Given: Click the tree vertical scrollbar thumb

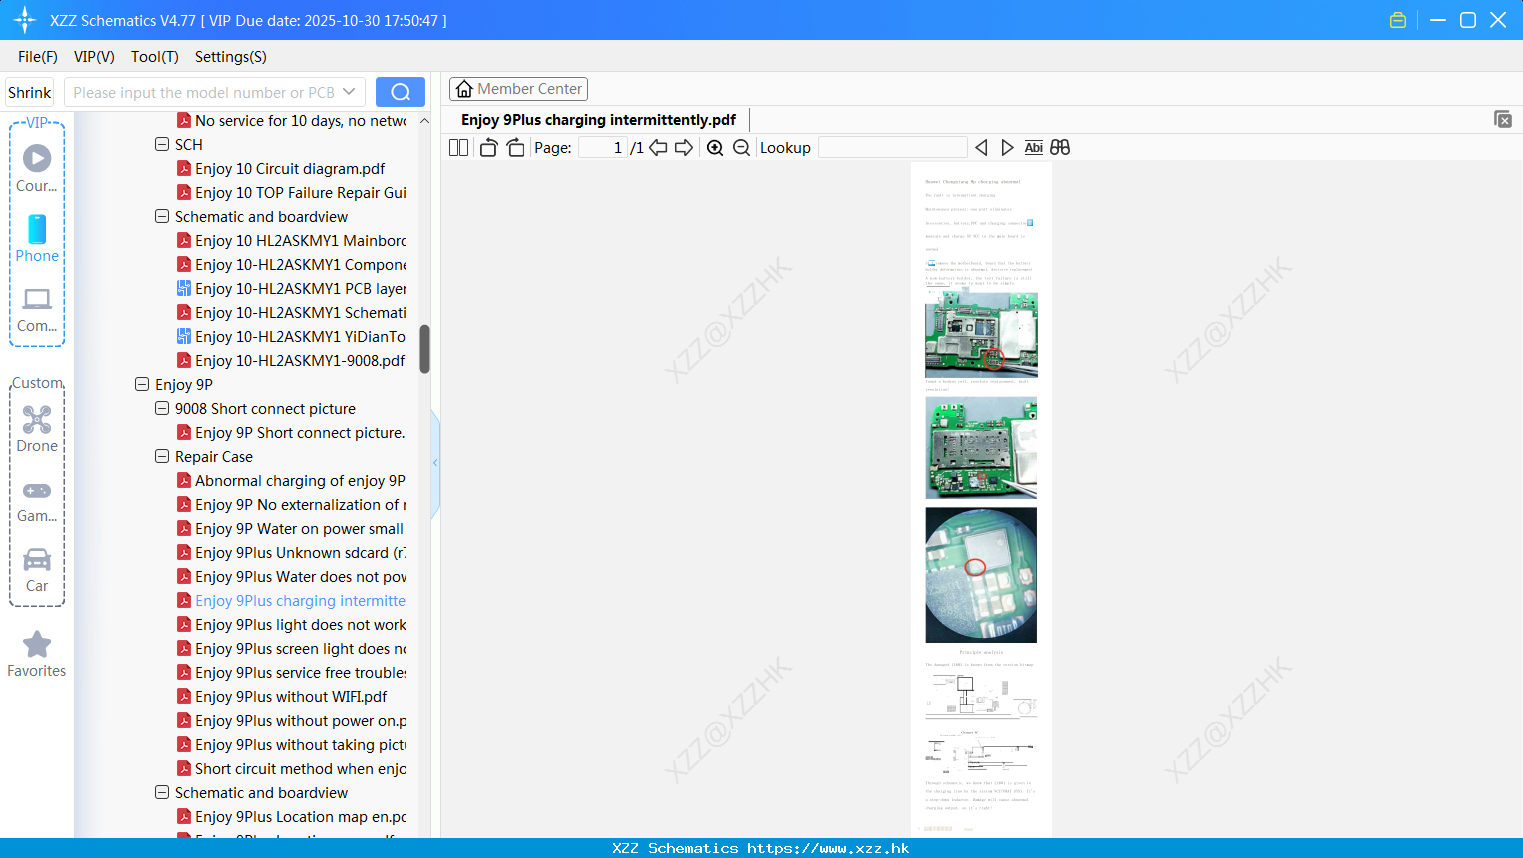Looking at the screenshot, I should [x=424, y=349].
